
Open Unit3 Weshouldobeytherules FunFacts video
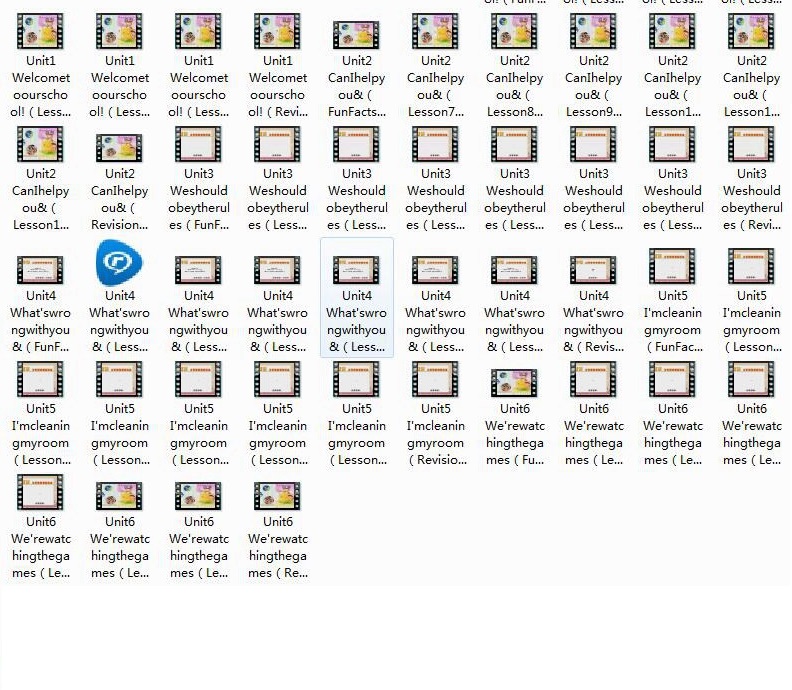[x=199, y=147]
